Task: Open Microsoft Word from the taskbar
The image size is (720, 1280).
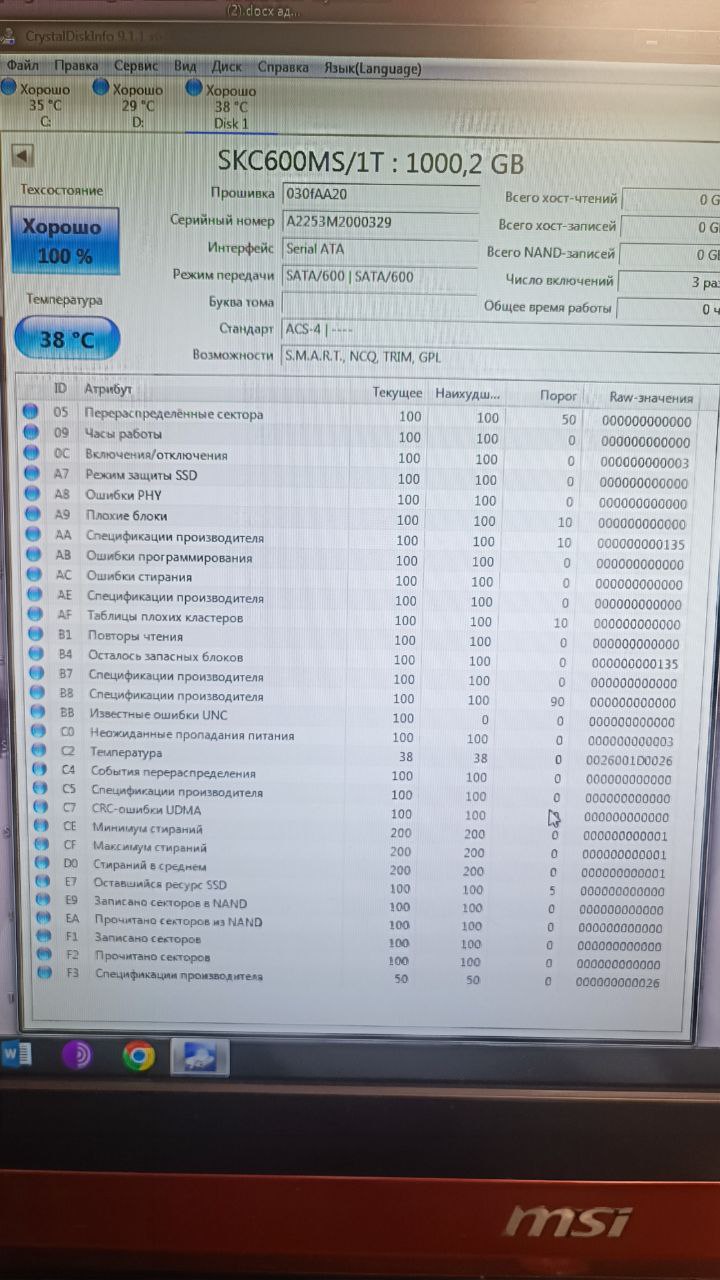Action: point(18,1054)
